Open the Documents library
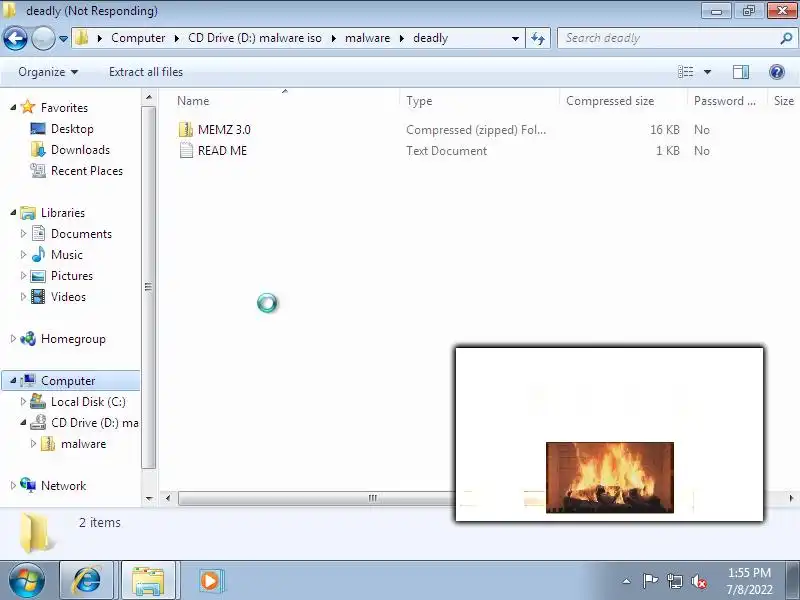This screenshot has width=800, height=600. [81, 234]
